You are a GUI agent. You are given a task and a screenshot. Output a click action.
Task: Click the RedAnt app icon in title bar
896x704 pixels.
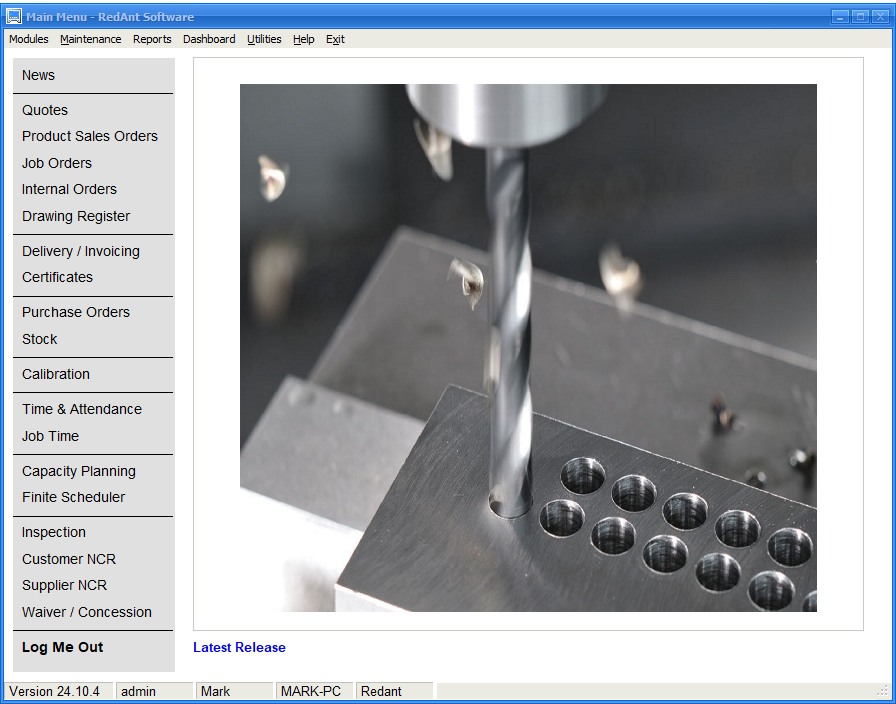click(x=14, y=16)
